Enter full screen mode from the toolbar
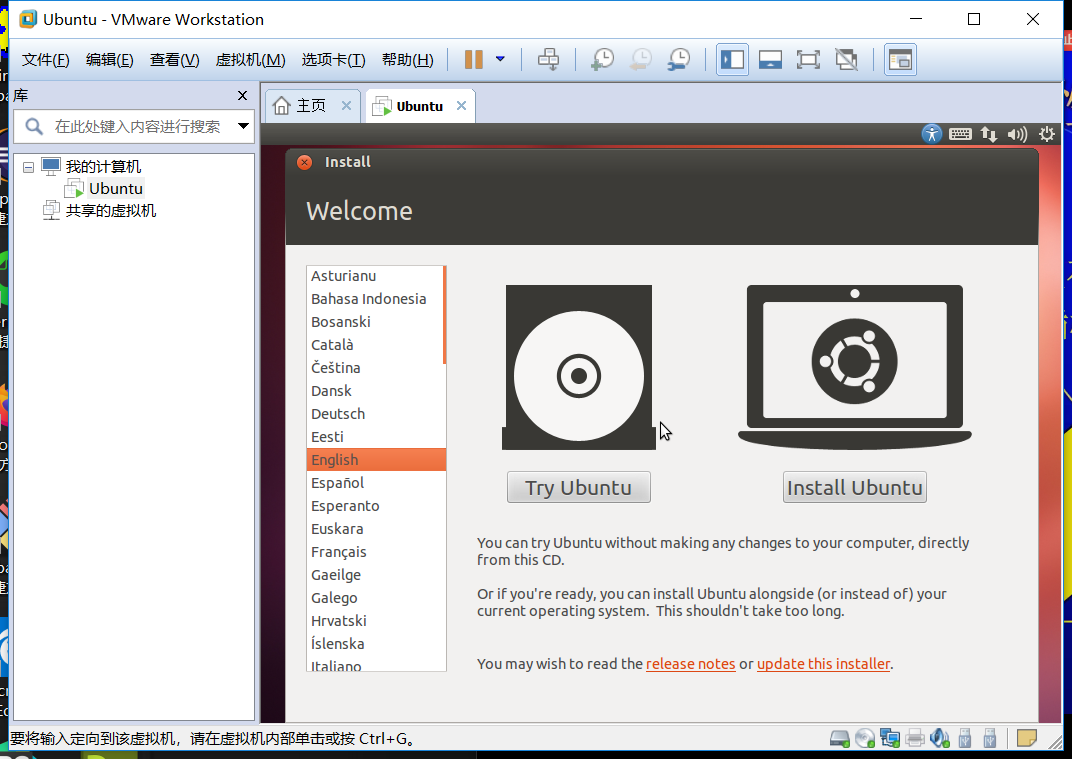The height and width of the screenshot is (759, 1072). point(808,59)
